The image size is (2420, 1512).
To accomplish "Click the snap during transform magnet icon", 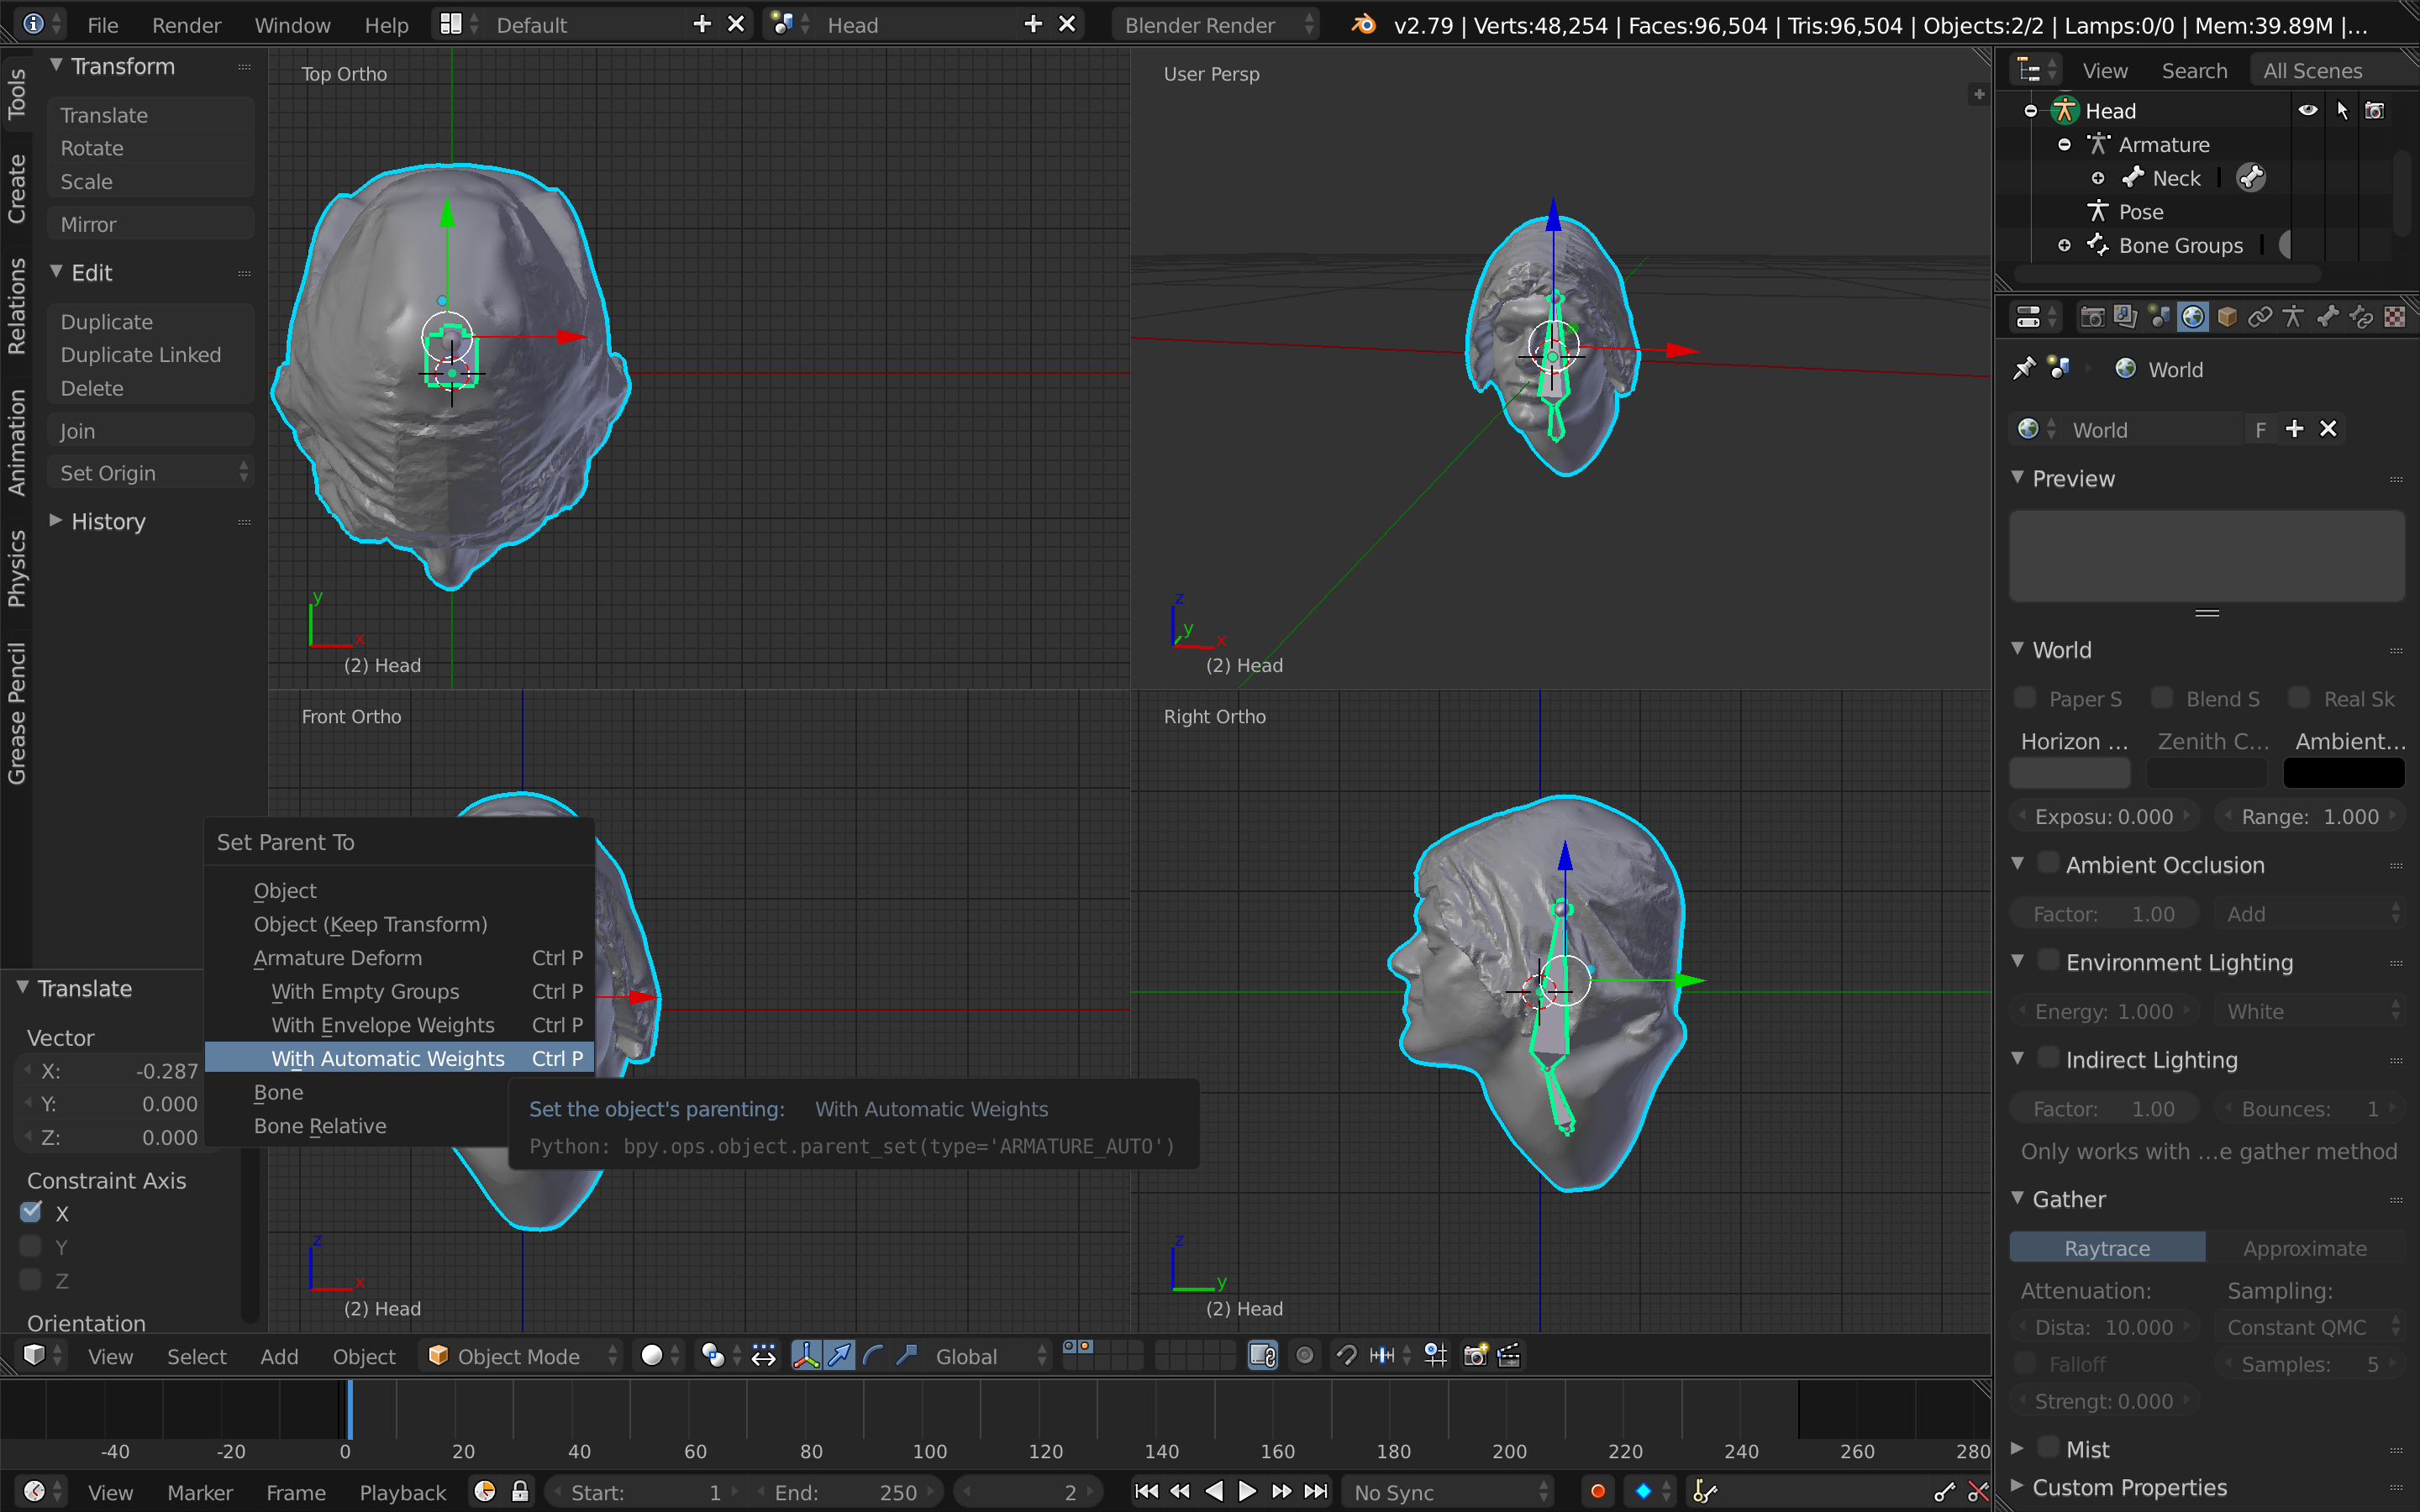I will click(1347, 1356).
